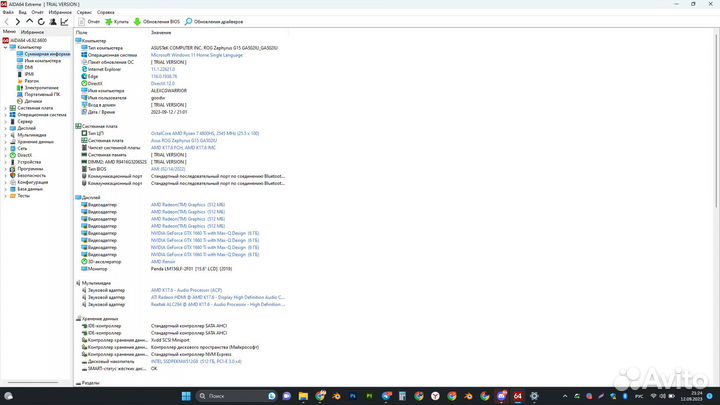Screen dimensions: 720x405
Task: Collapse the Компьютер tree node
Action: (x=6, y=47)
